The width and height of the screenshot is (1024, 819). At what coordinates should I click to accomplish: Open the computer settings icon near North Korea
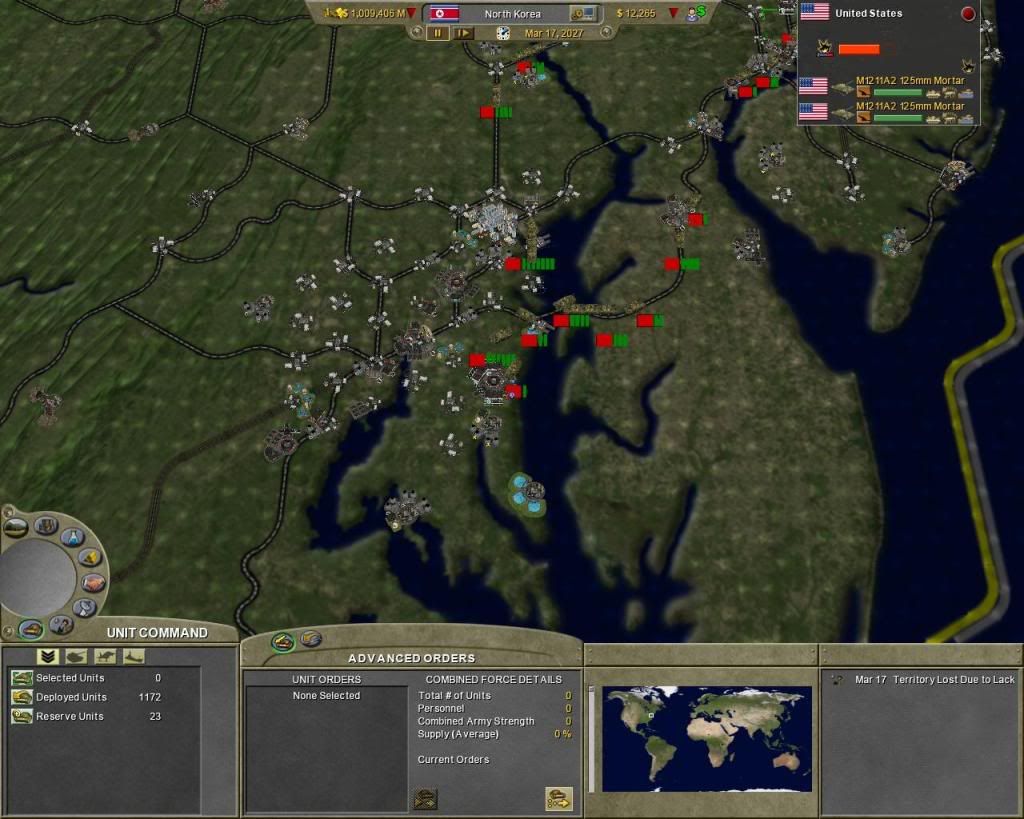pyautogui.click(x=583, y=13)
